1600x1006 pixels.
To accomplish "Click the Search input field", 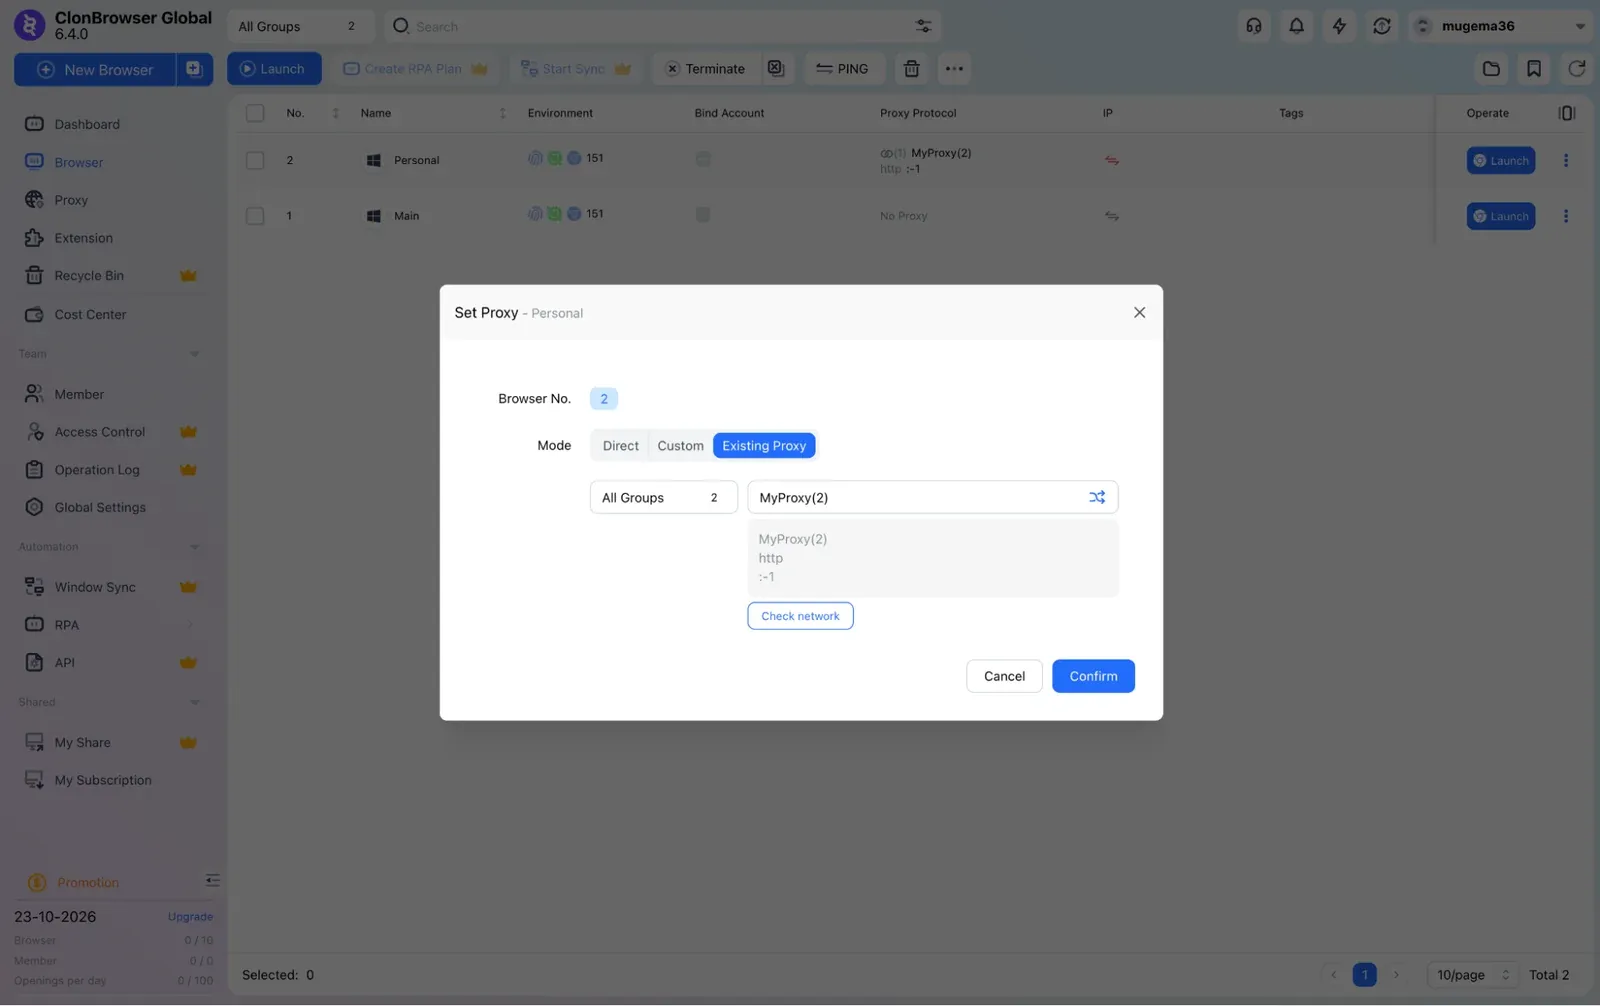I will click(650, 26).
